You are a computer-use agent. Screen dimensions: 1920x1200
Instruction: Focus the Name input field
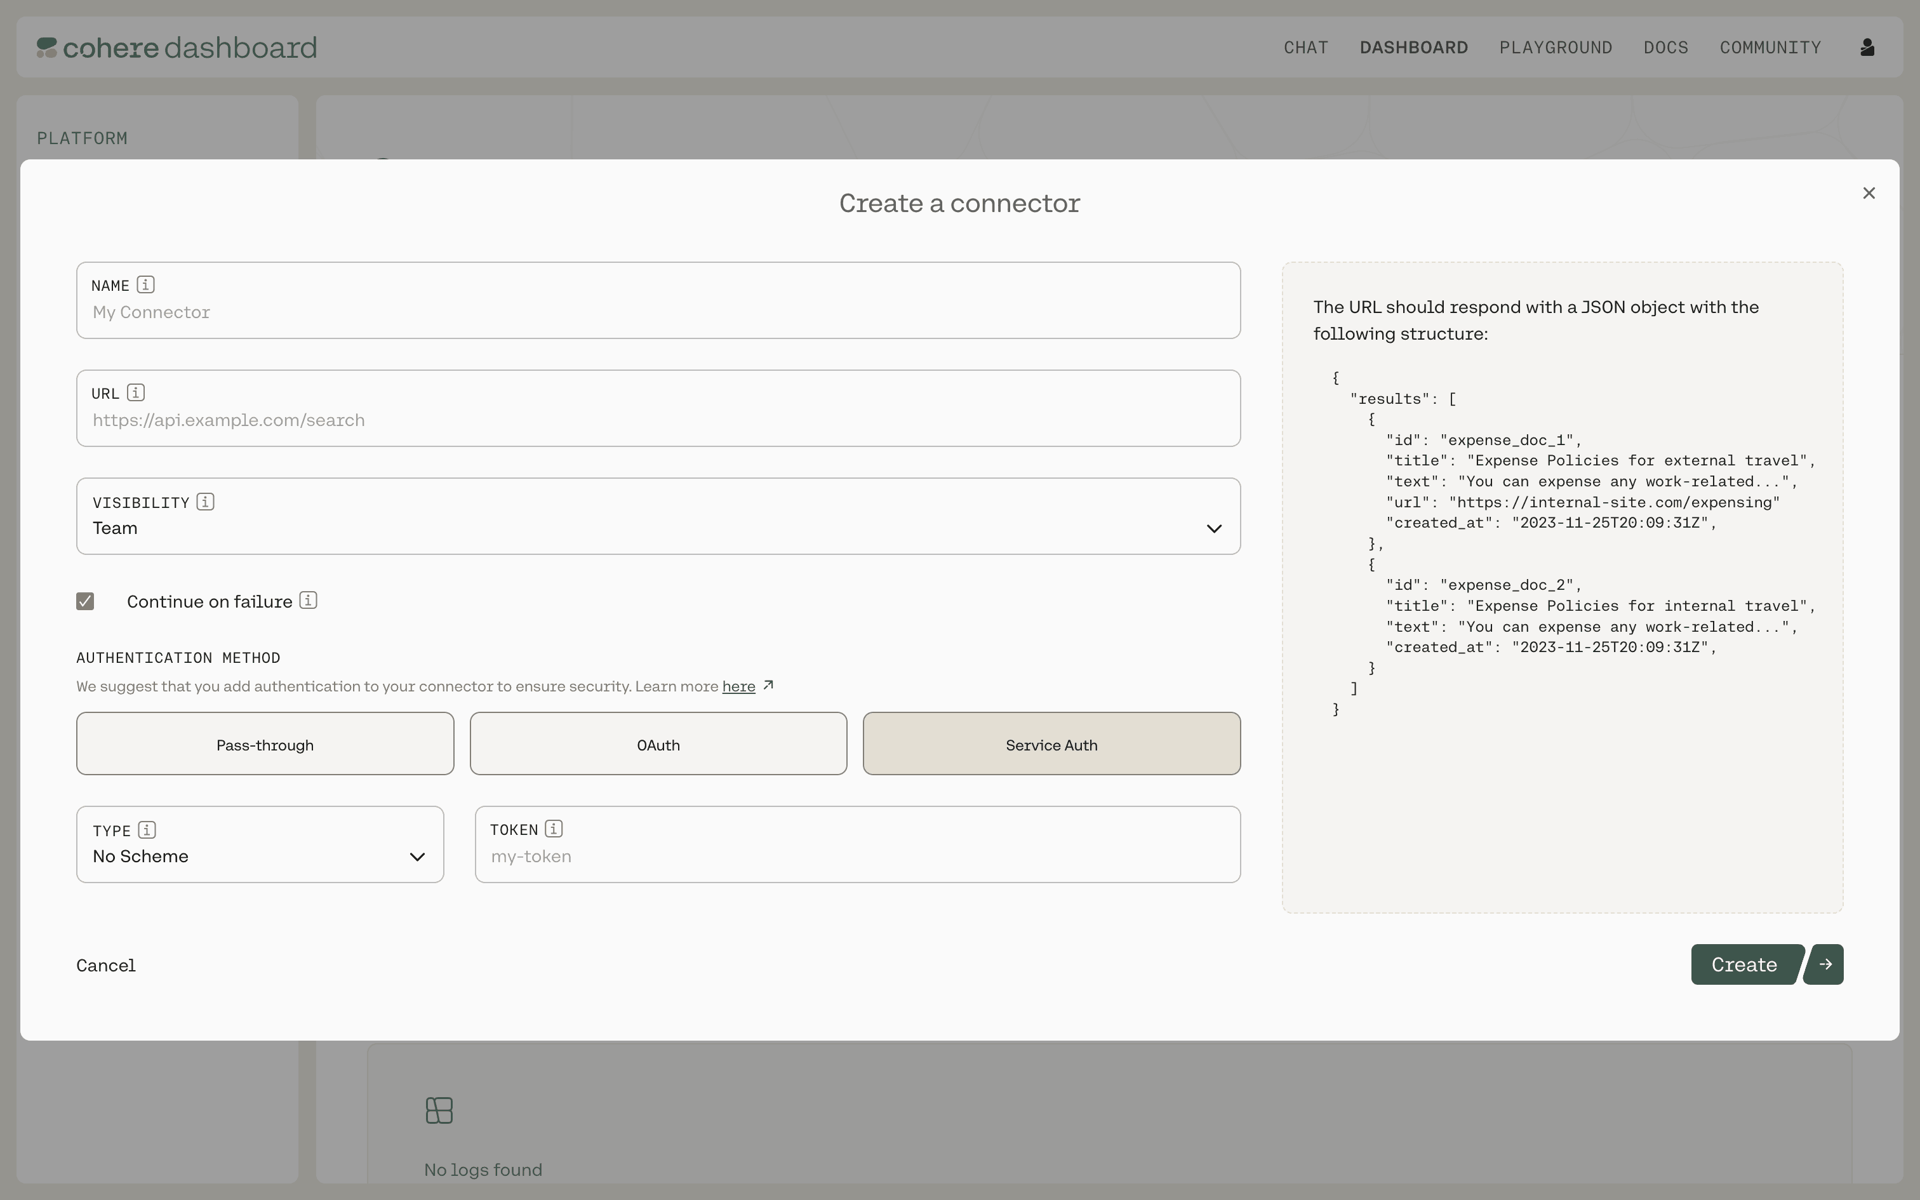pyautogui.click(x=658, y=300)
